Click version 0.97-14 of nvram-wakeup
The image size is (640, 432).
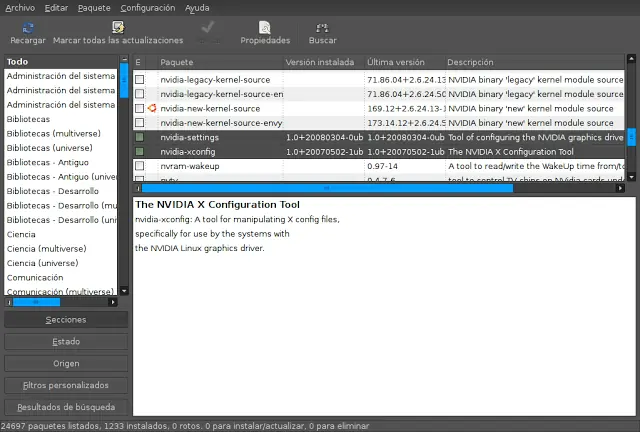tap(382, 166)
